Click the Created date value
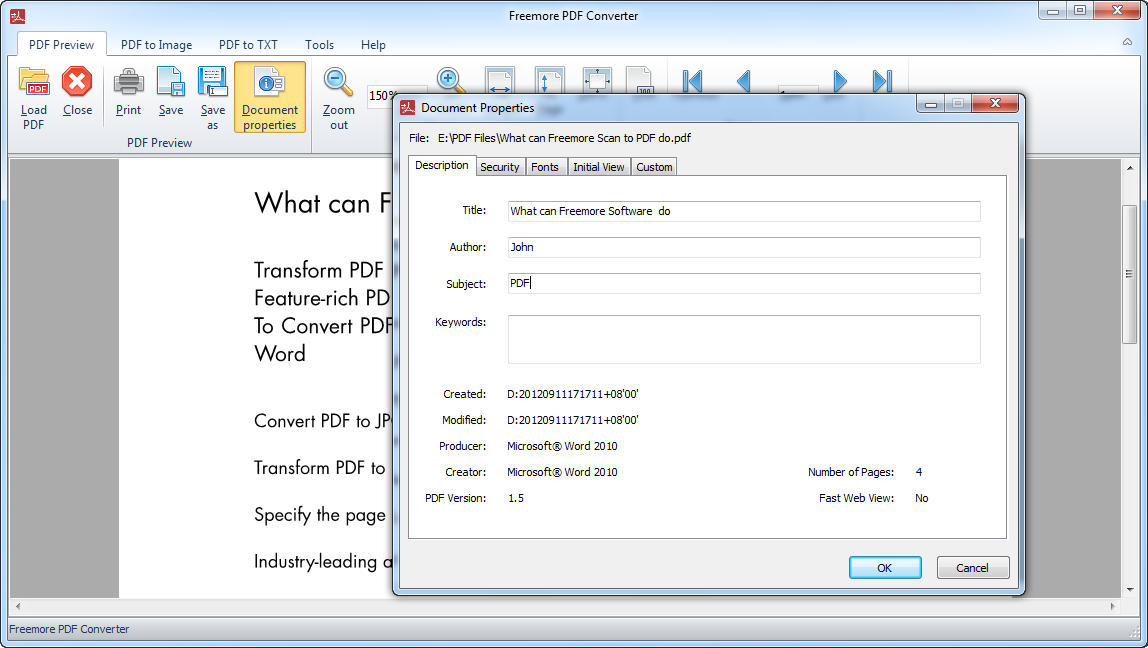This screenshot has height=648, width=1148. [x=573, y=394]
